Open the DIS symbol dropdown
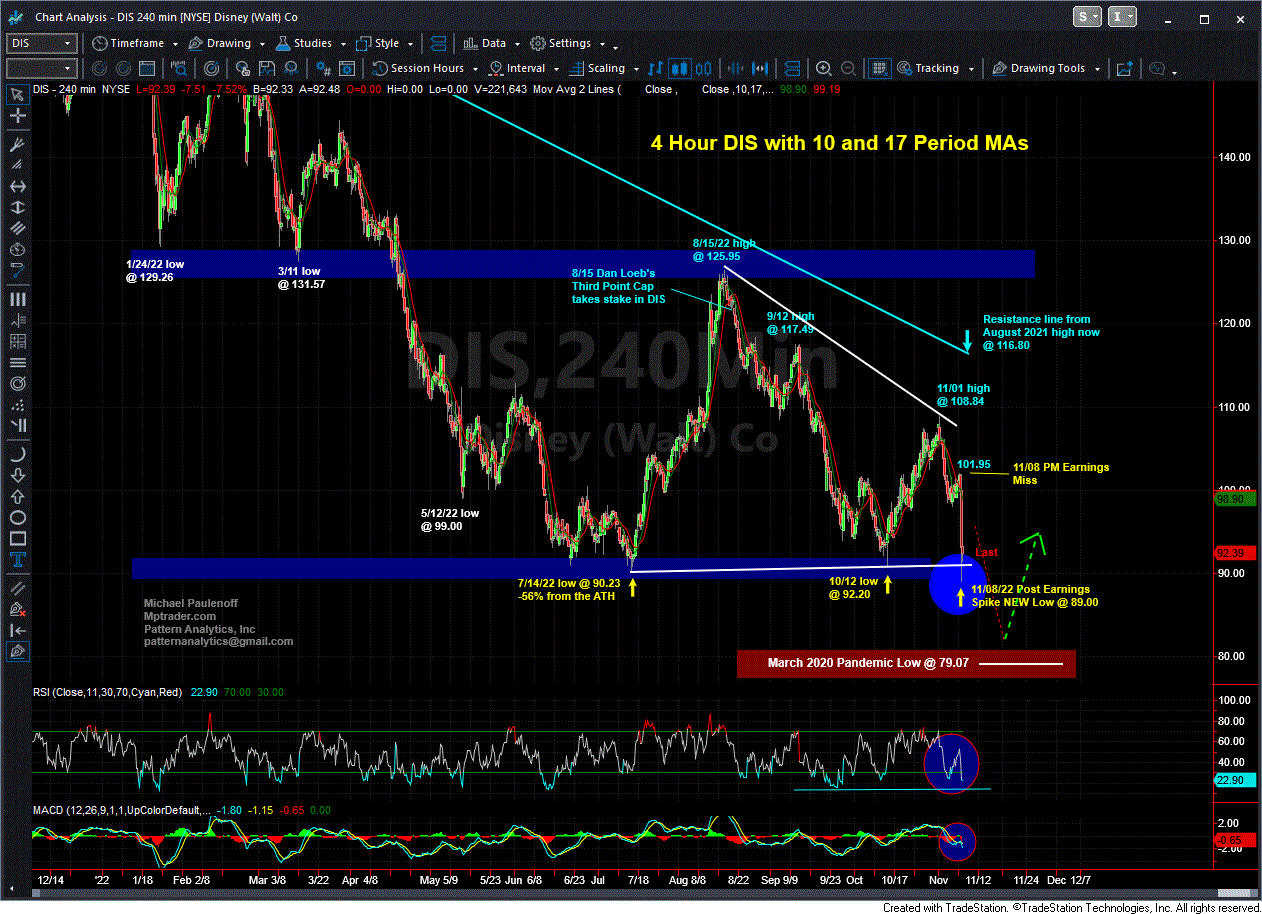 (67, 43)
